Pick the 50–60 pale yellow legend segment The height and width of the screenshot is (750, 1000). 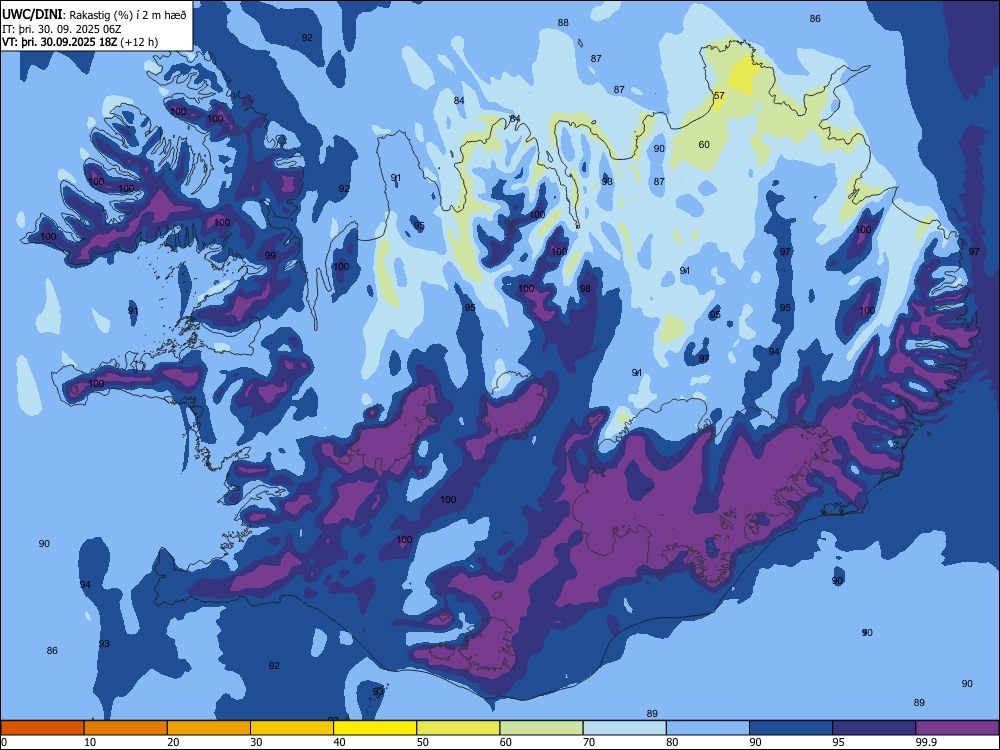[458, 728]
